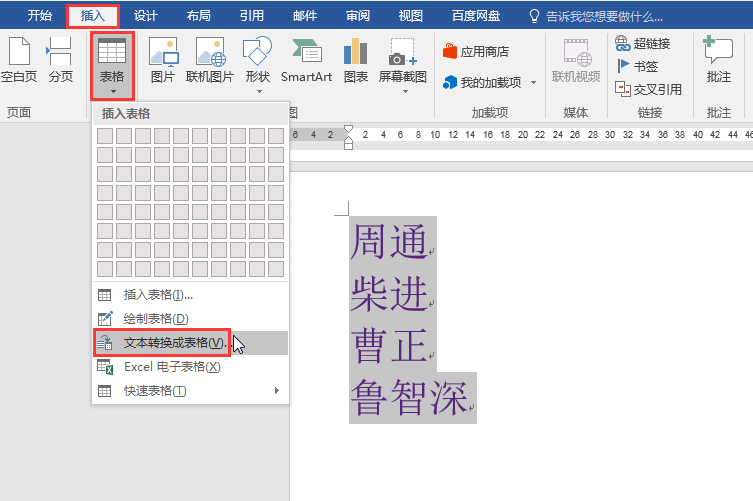Image resolution: width=753 pixels, height=501 pixels.
Task: Insert a 超链接 hyperlink
Action: [643, 44]
